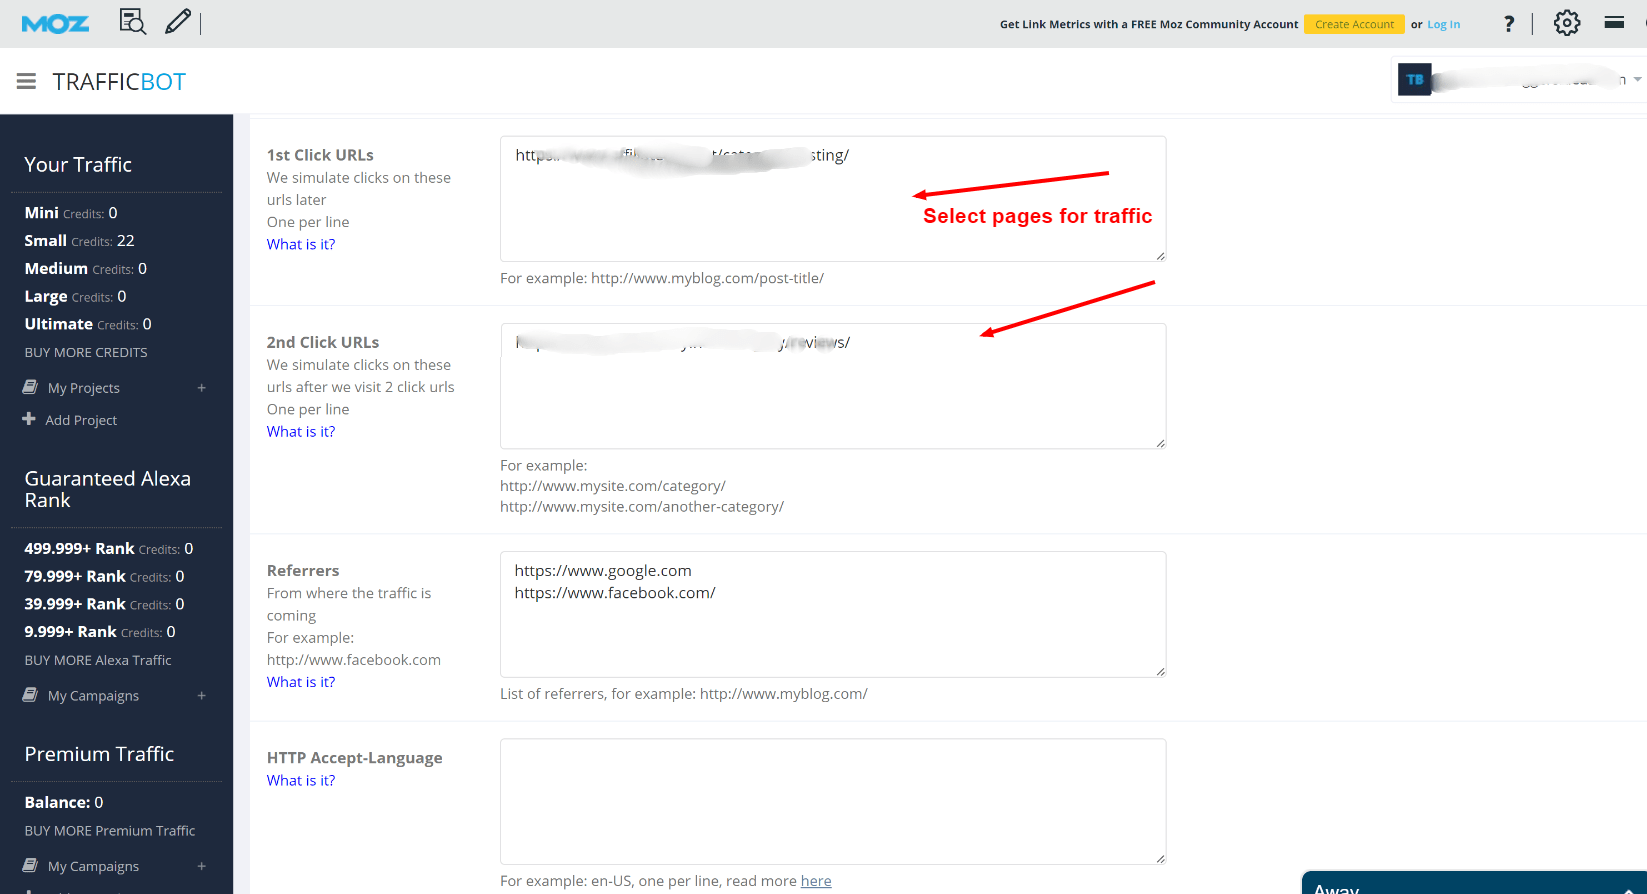Open My Campaigns under Guaranteed Alexa Rank
Image resolution: width=1647 pixels, height=894 pixels.
coord(93,696)
